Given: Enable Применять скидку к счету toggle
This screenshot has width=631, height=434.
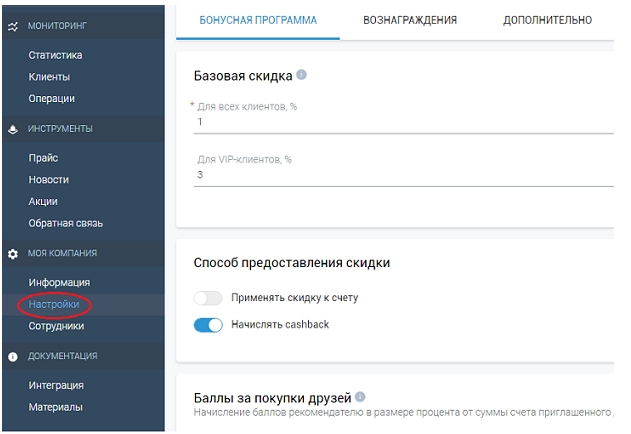Looking at the screenshot, I should pyautogui.click(x=208, y=298).
